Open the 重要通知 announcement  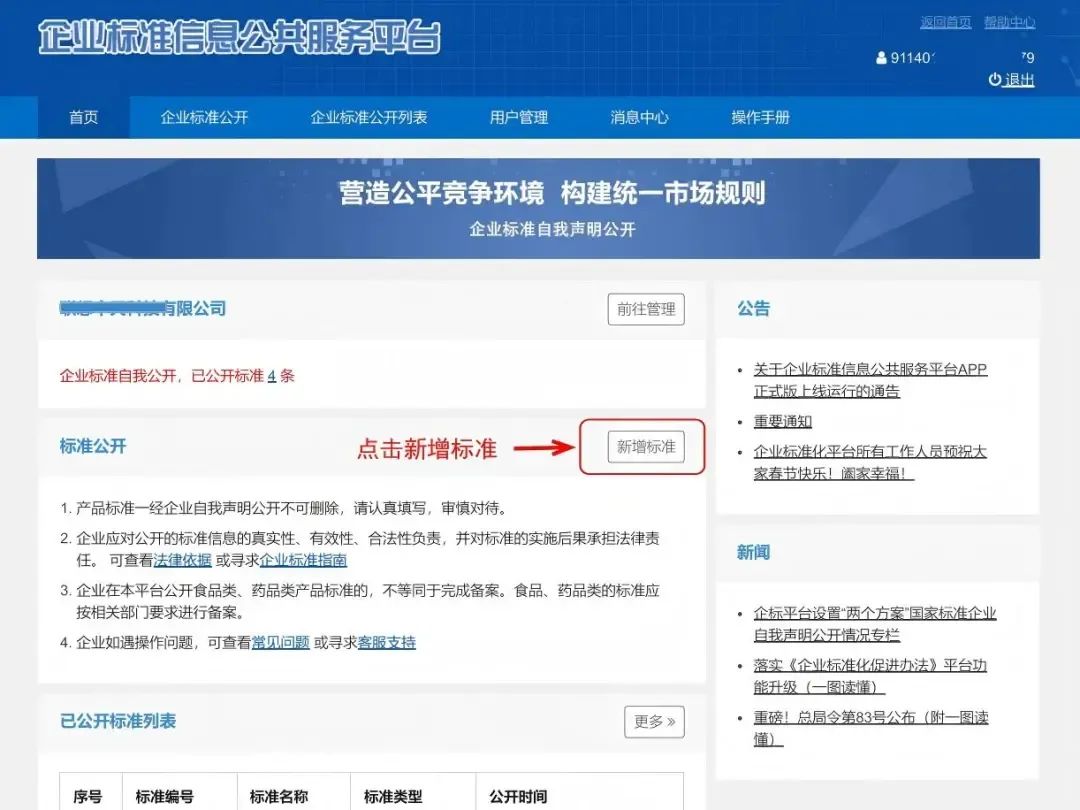[783, 421]
